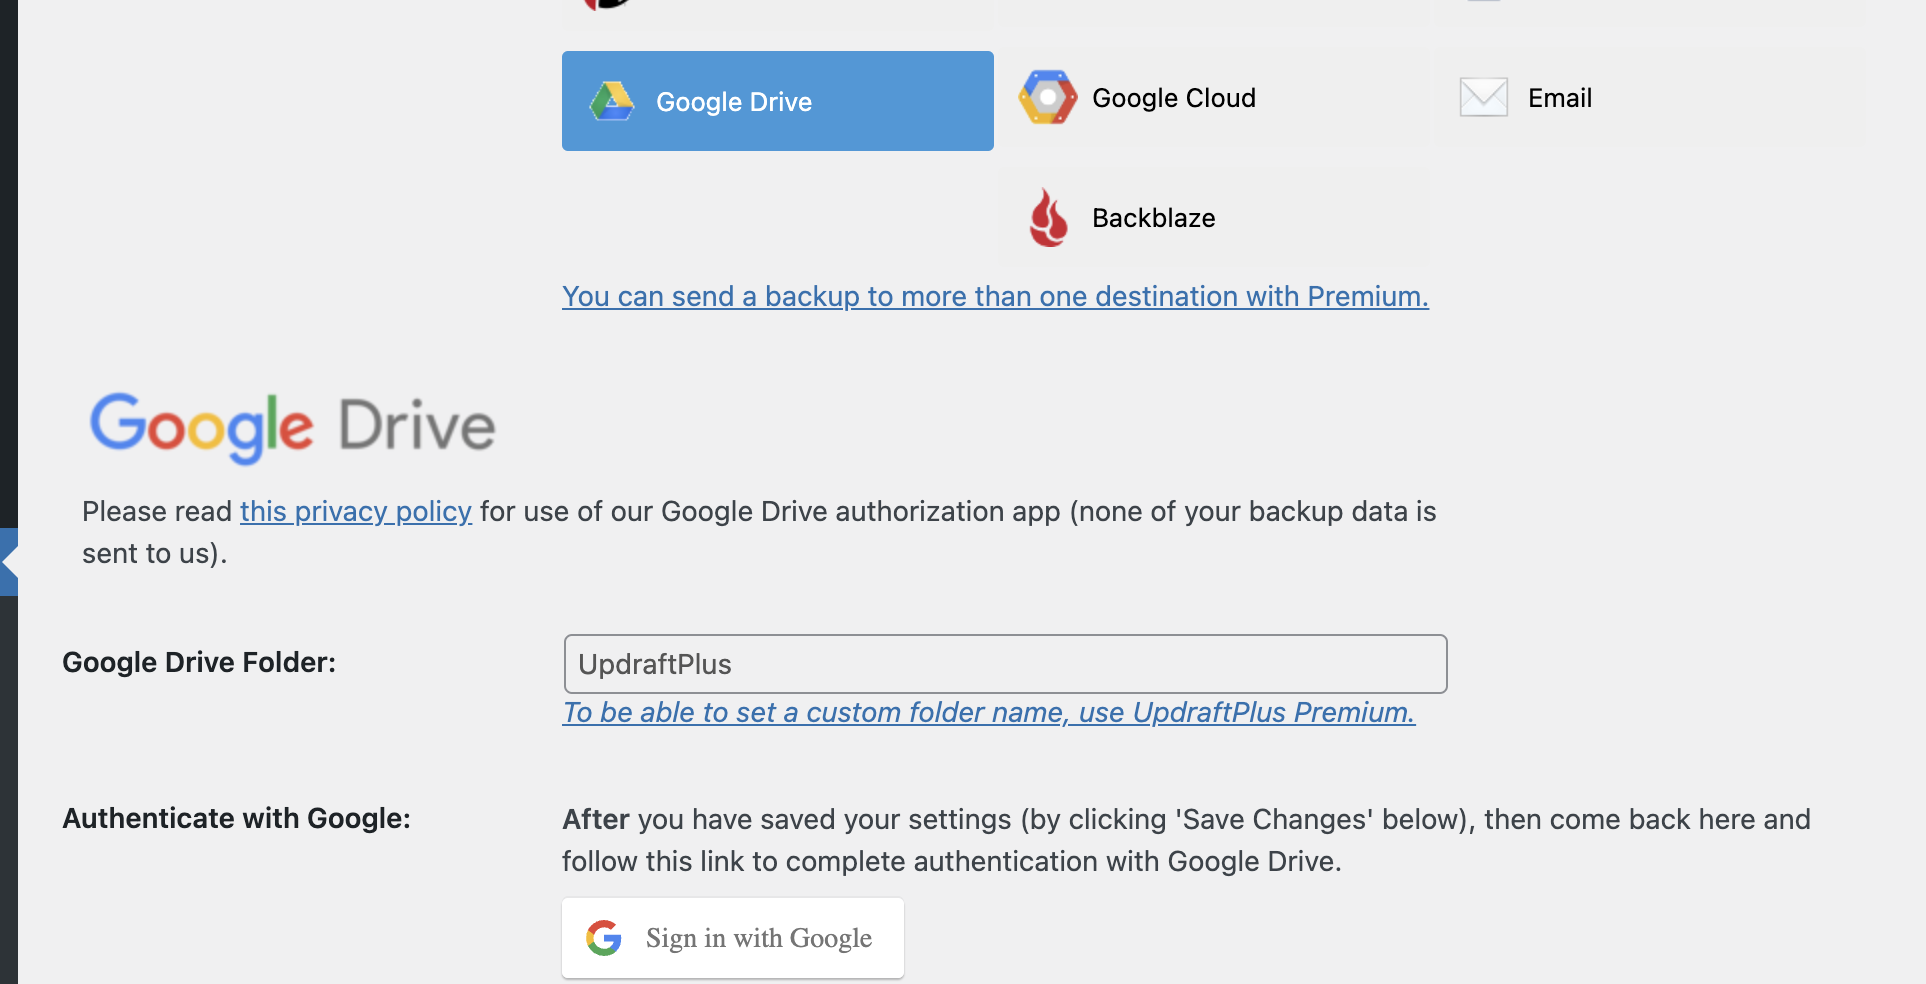The image size is (1926, 984).
Task: Click the Google Drive heading logo
Action: click(293, 428)
